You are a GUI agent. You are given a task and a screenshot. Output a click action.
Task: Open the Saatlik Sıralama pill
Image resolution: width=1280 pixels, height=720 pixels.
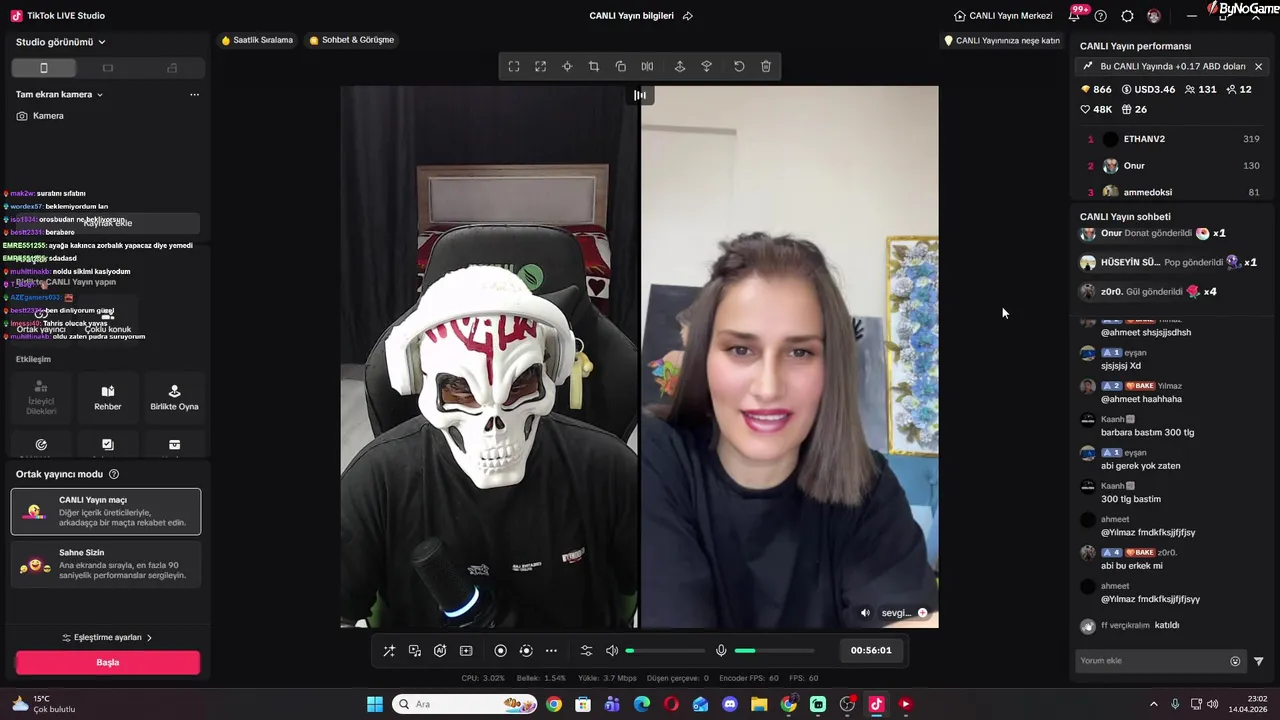tap(258, 40)
